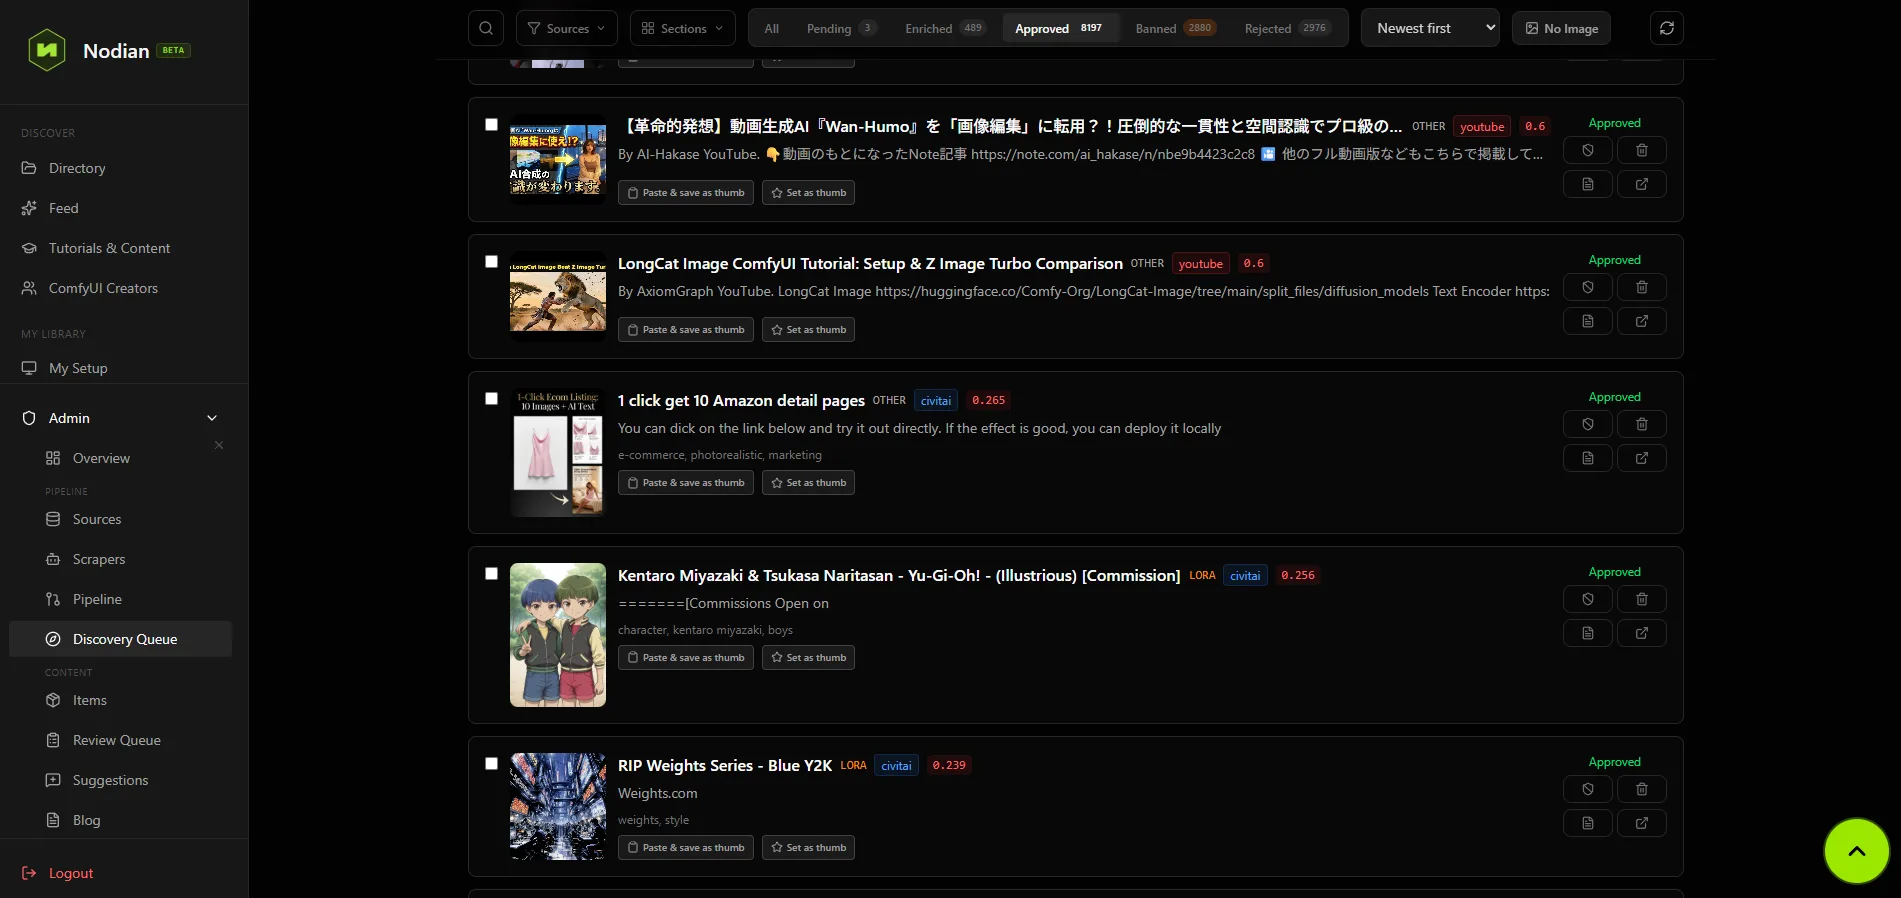The image size is (1901, 898).
Task: Open the Kentaro Miyazaki LoRA thumbnail image
Action: click(558, 635)
